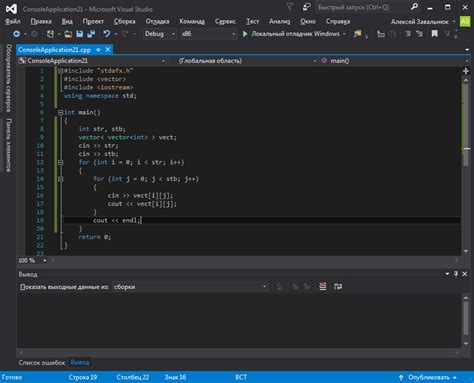
Task: Click the Visual Studio logo icon
Action: click(x=11, y=9)
